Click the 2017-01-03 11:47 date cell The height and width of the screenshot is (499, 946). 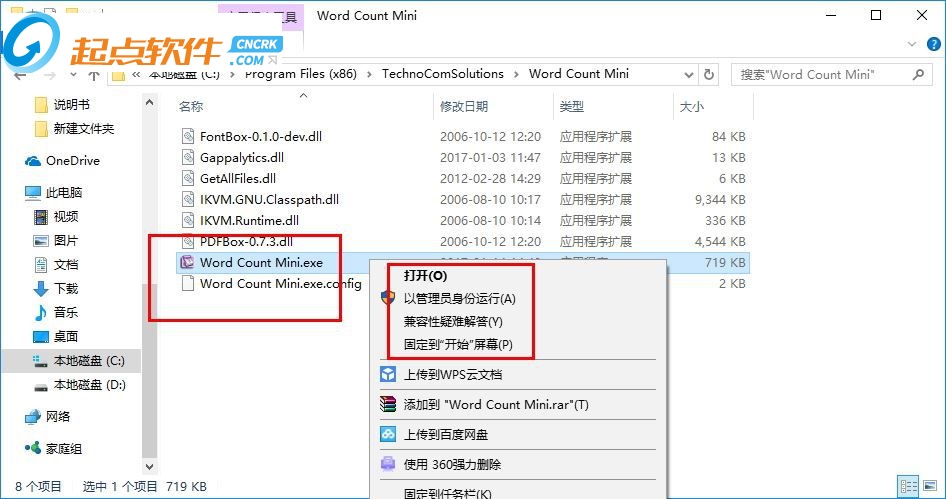point(490,158)
